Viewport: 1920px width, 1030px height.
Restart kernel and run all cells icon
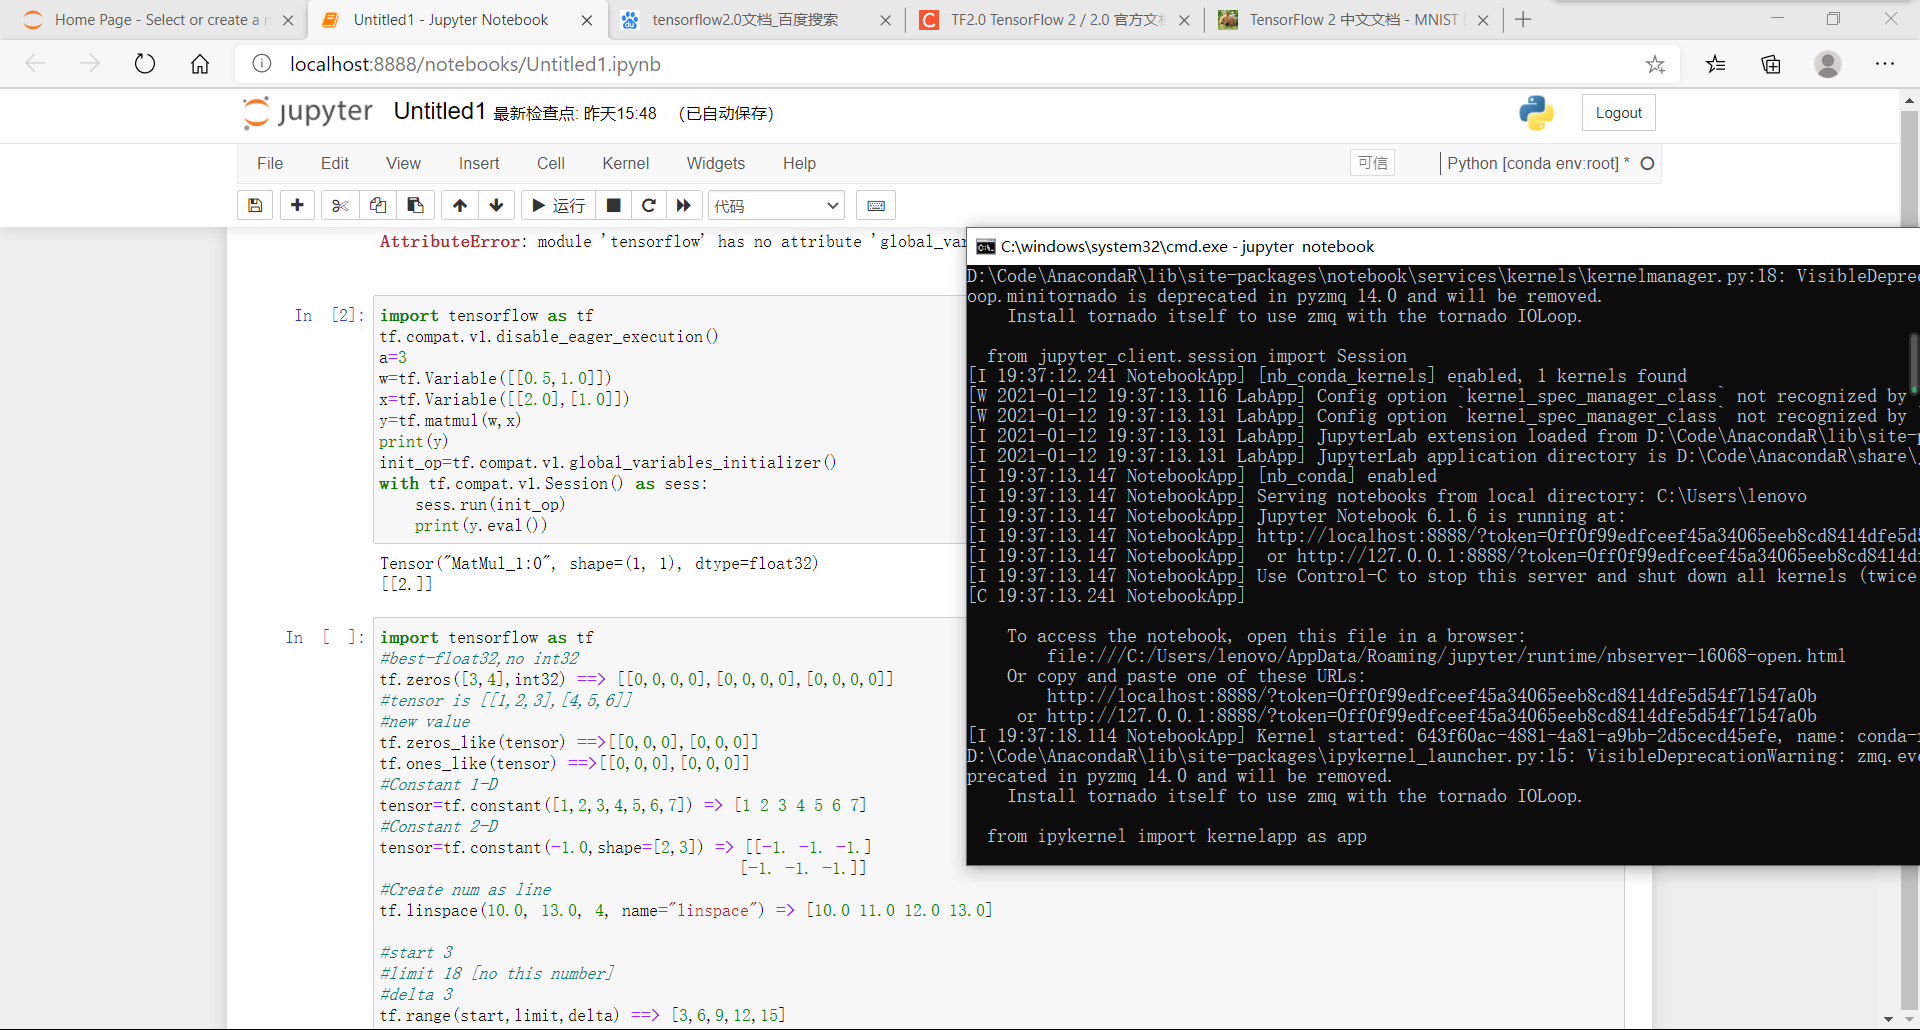(684, 206)
